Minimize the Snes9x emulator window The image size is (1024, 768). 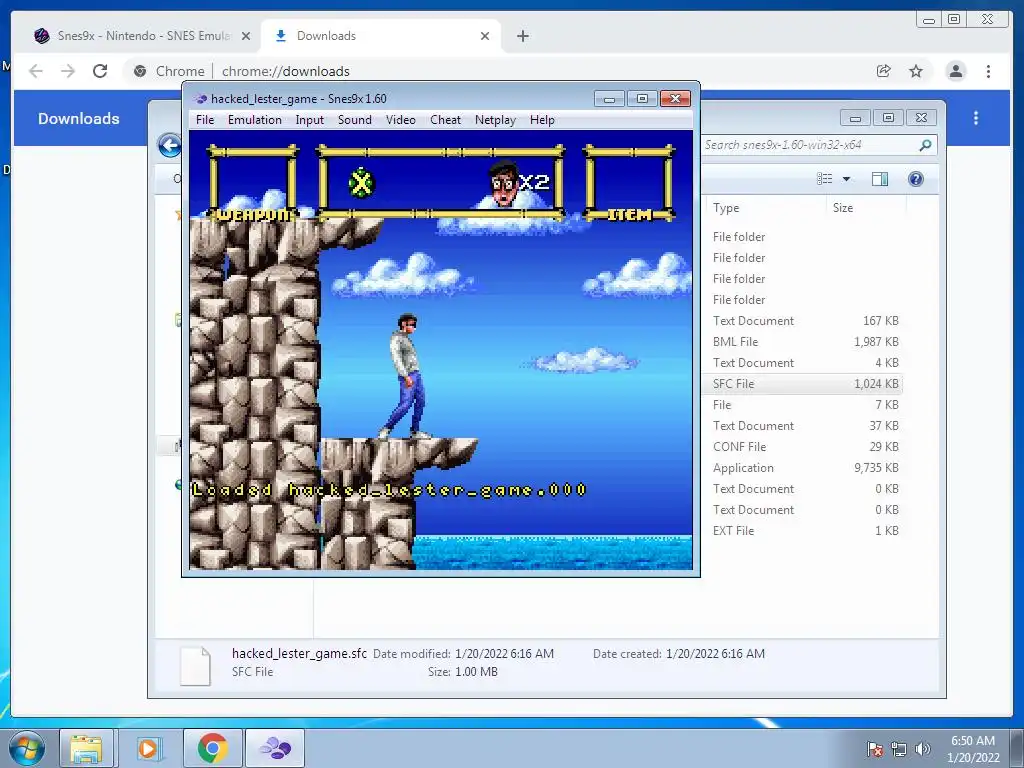point(609,99)
